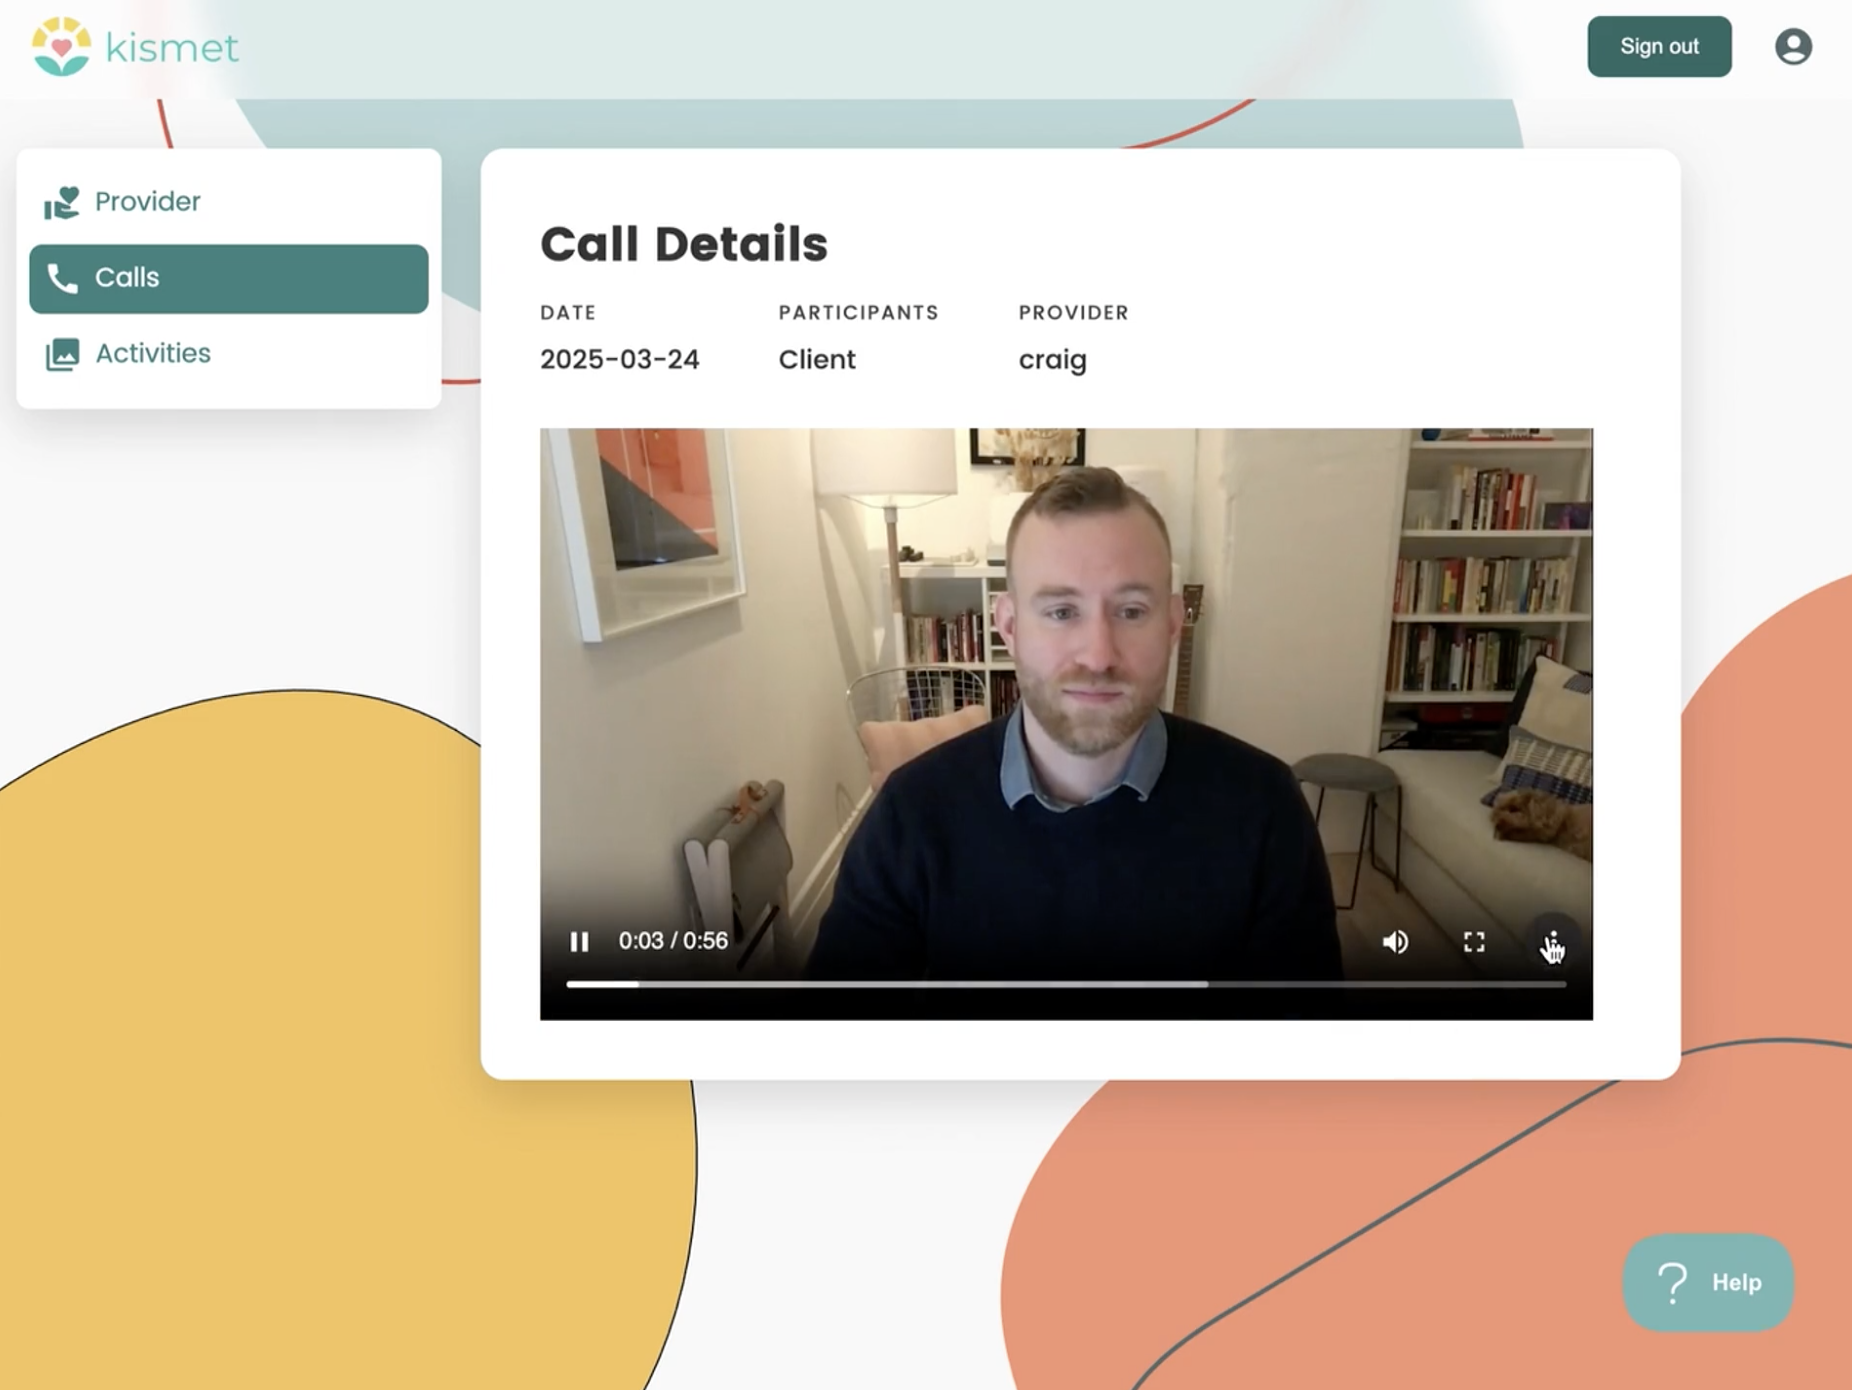Select Calls in the sidebar menu
The width and height of the screenshot is (1852, 1390).
(229, 279)
